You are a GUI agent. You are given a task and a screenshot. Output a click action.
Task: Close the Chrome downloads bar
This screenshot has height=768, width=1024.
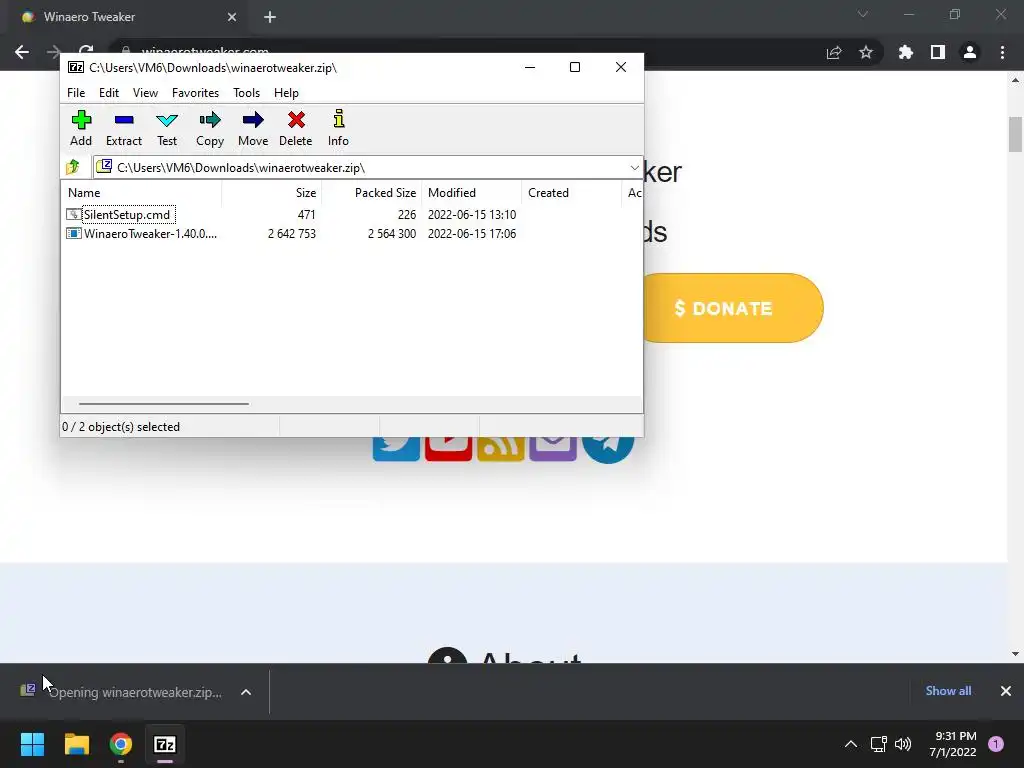(1006, 691)
